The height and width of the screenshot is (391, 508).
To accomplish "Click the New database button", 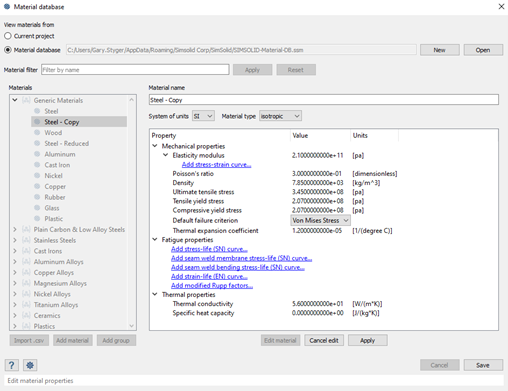I will coord(440,50).
